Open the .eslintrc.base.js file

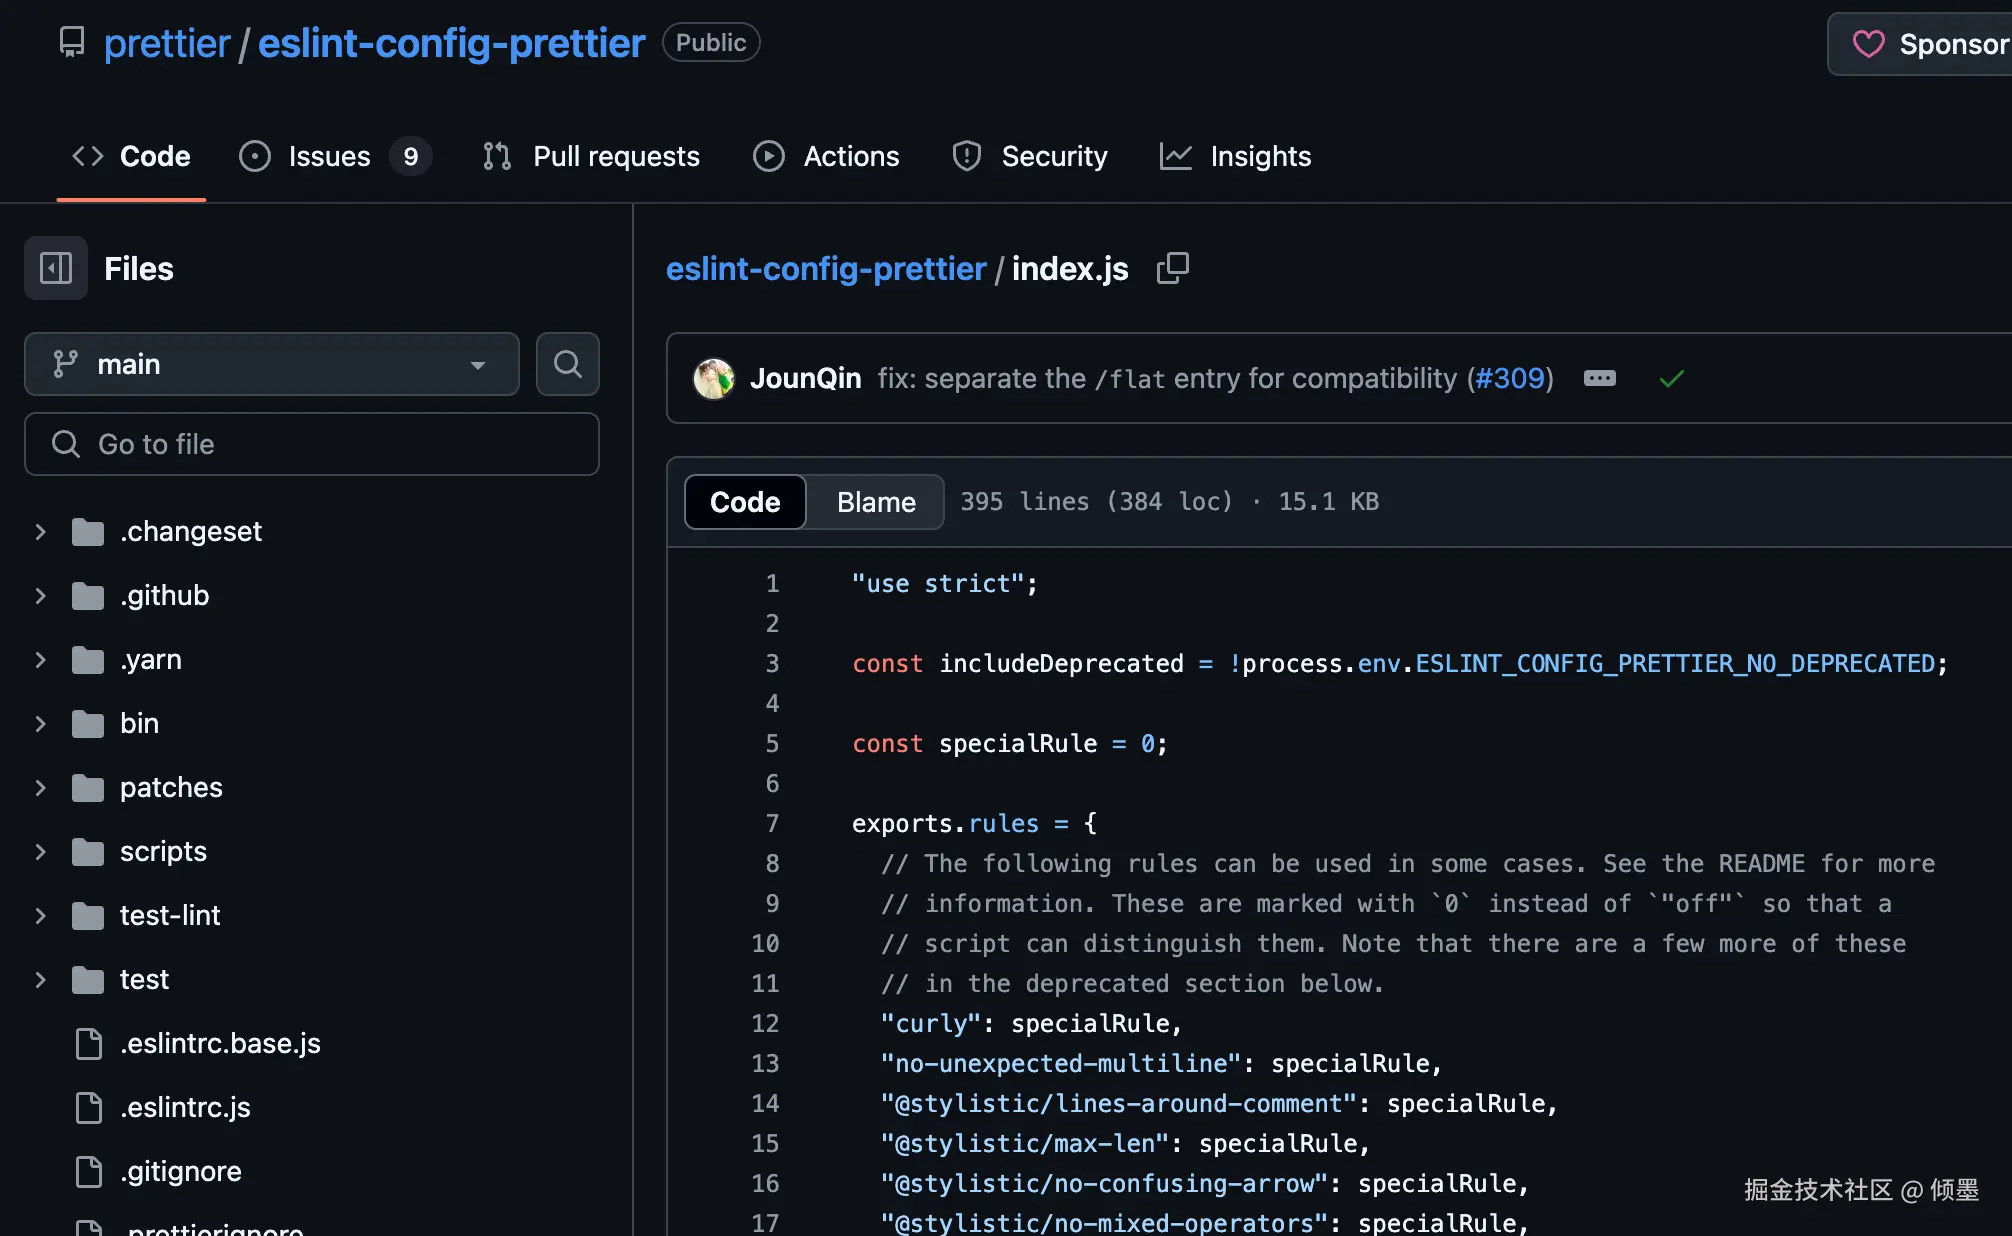(220, 1043)
